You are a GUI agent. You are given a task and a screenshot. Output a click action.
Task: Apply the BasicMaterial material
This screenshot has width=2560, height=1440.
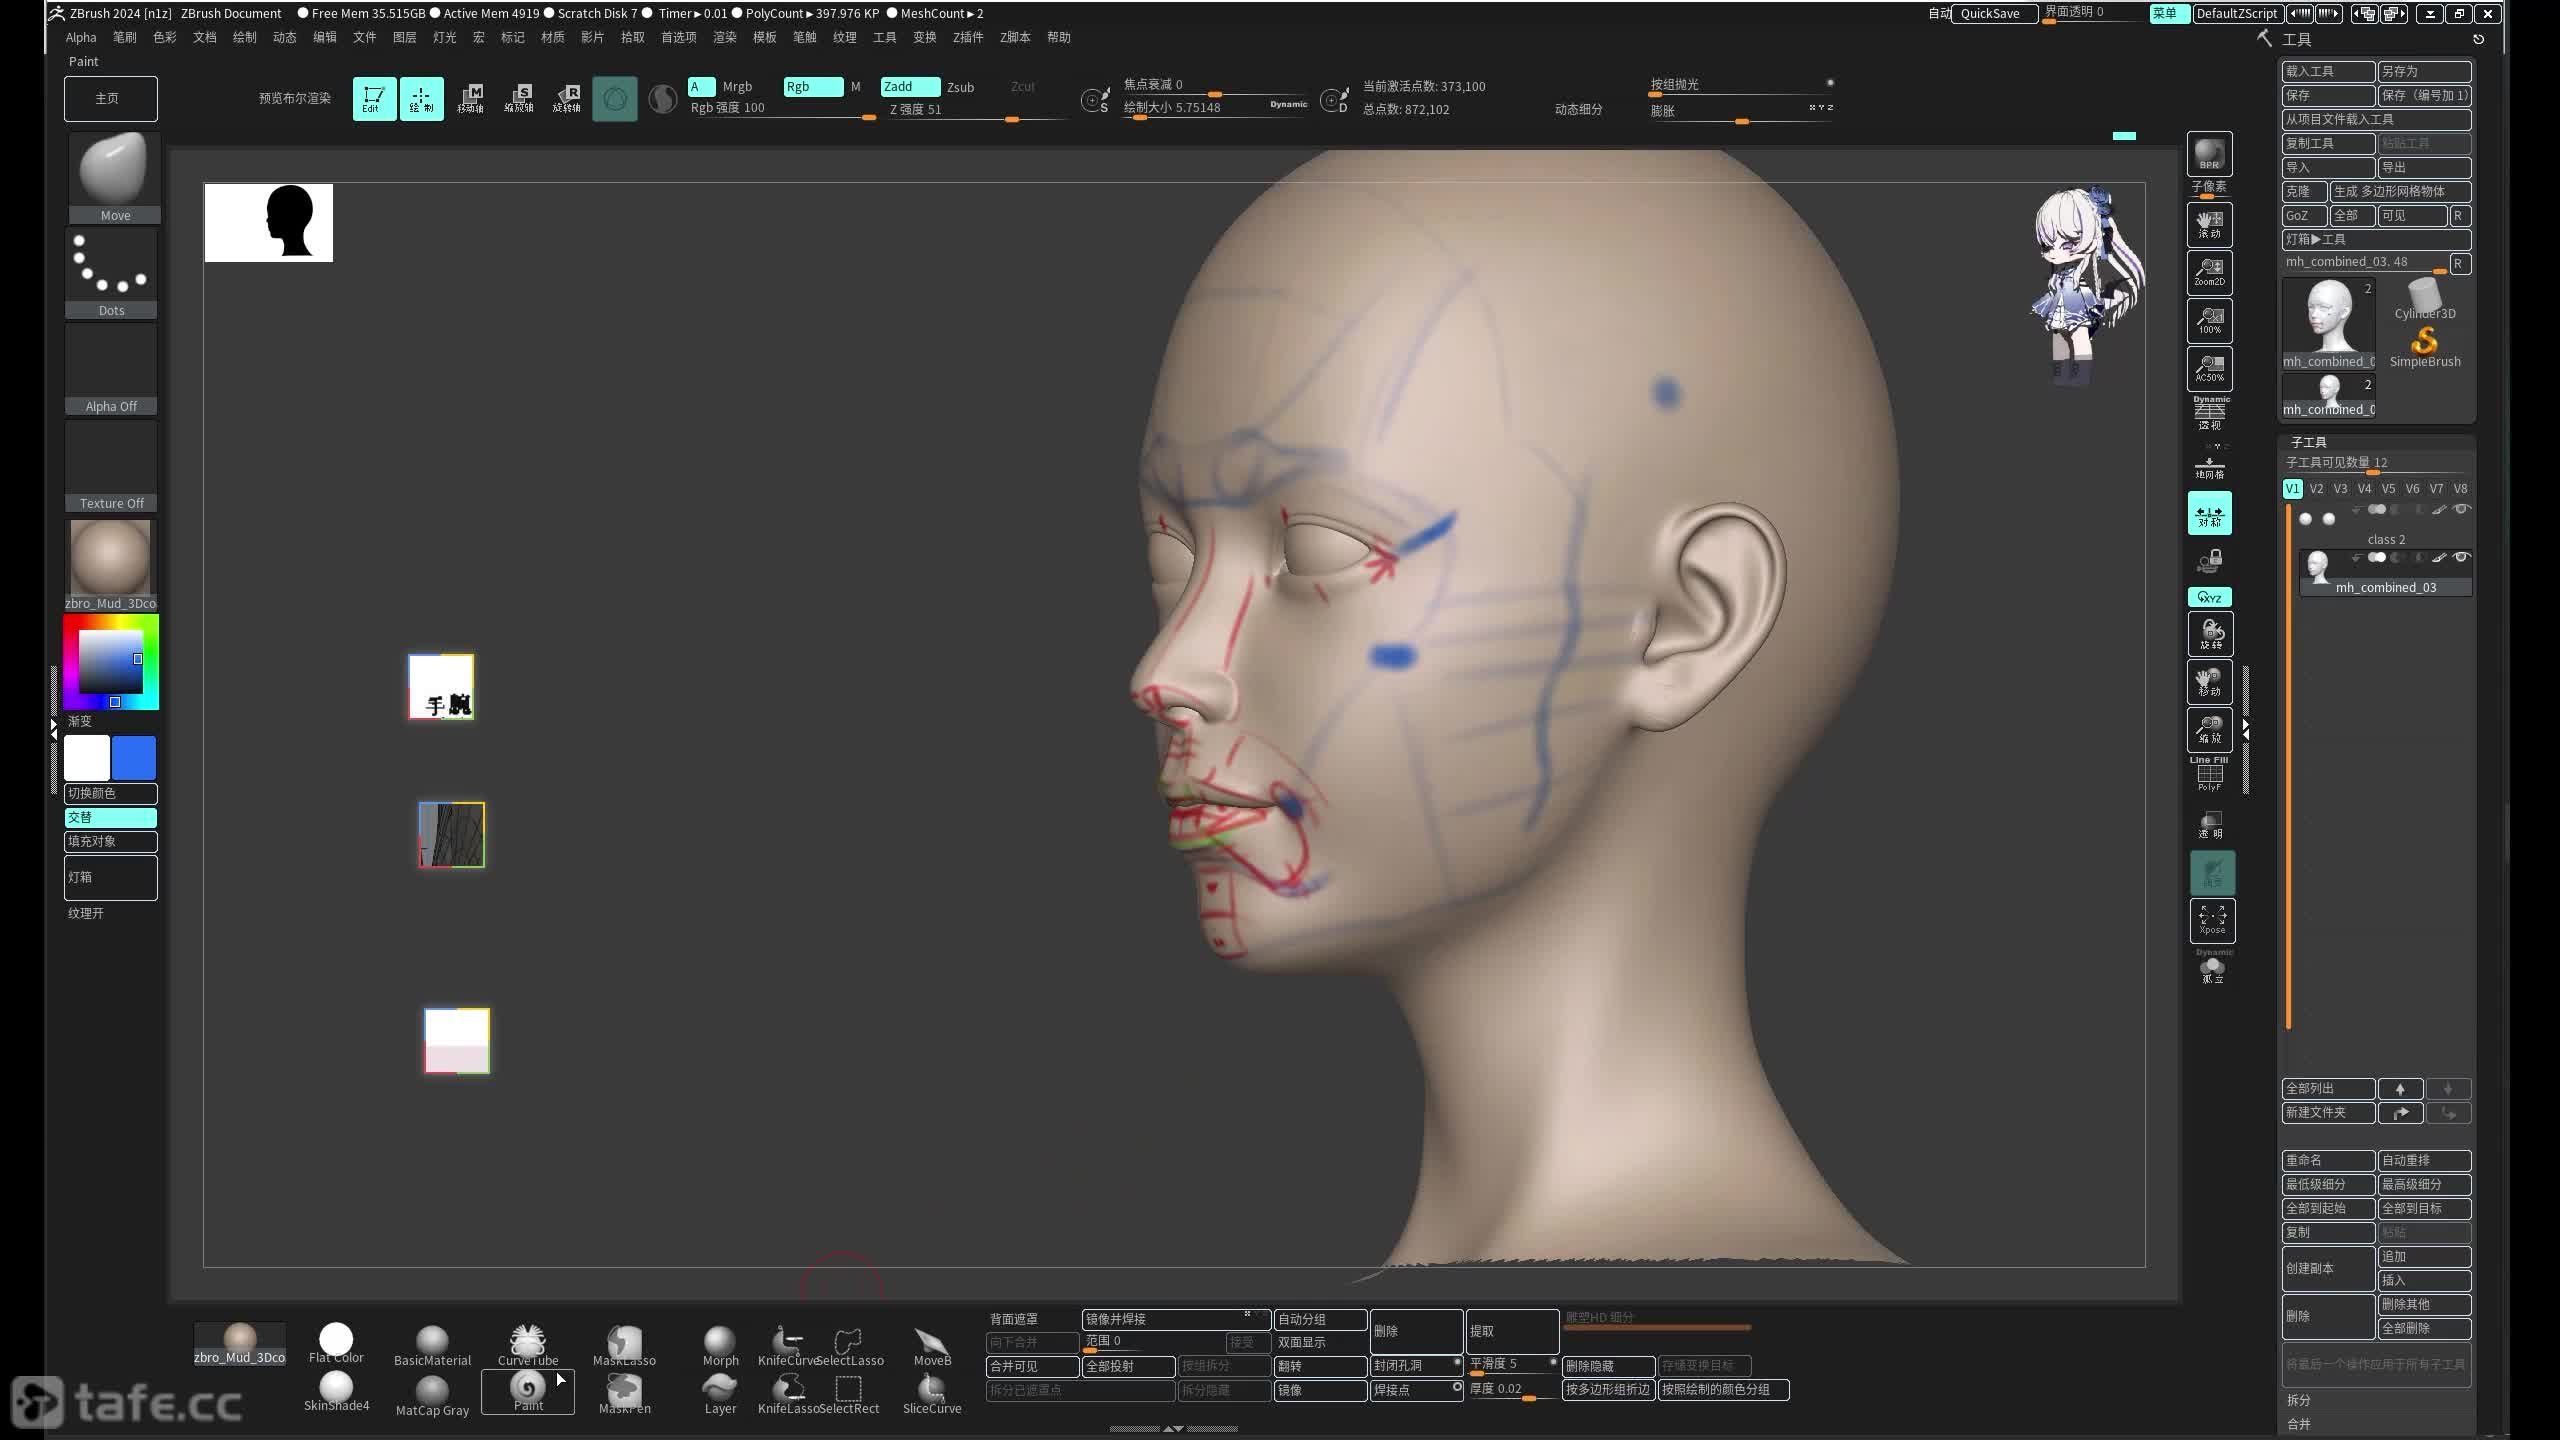(x=432, y=1345)
